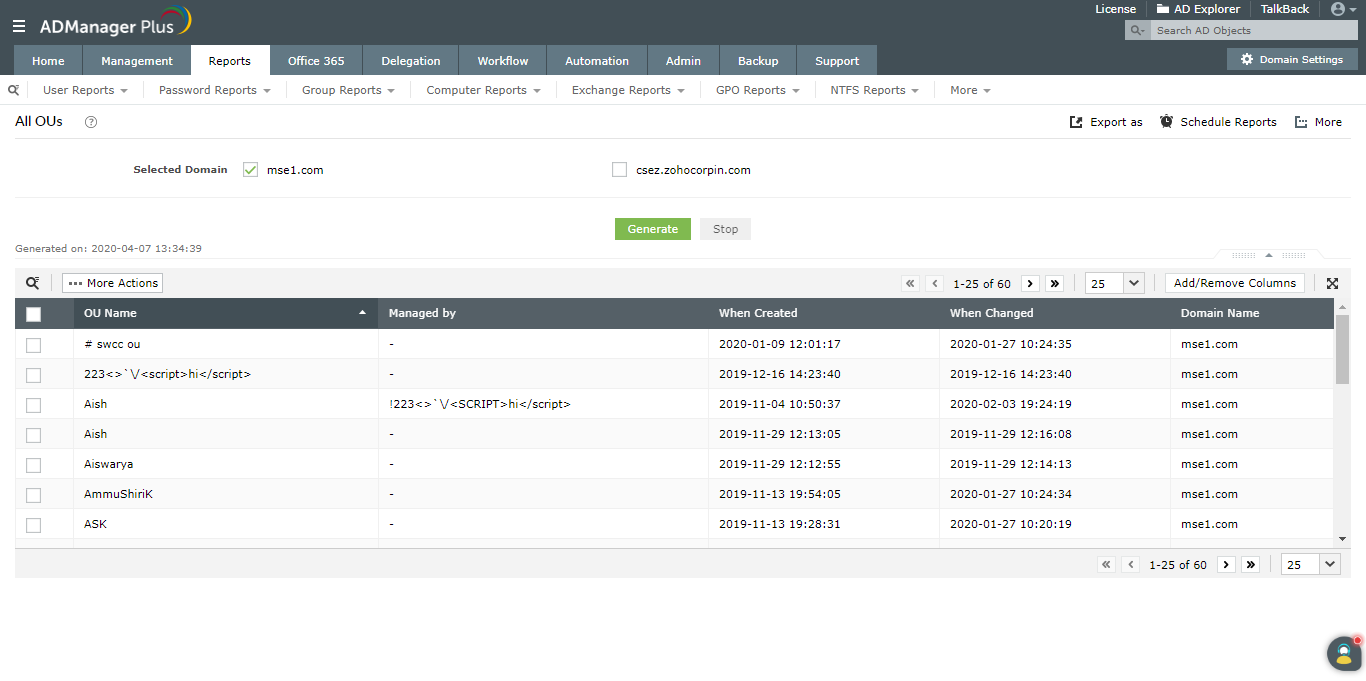The width and height of the screenshot is (1366, 681).
Task: Check the Aish row created 2019-11-04 checkbox
Action: tap(33, 405)
